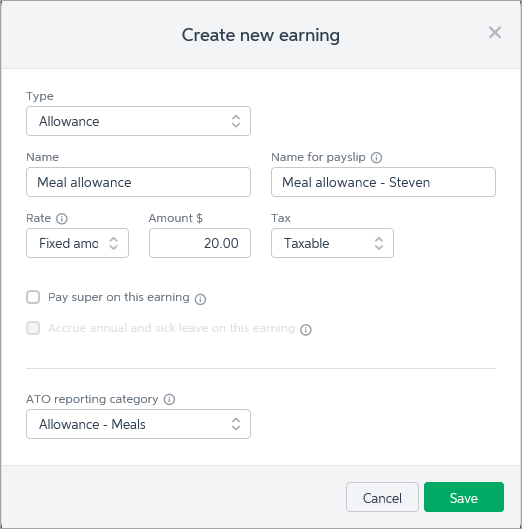Enable Pay super on this earning checkbox
This screenshot has height=529, width=522.
[33, 297]
